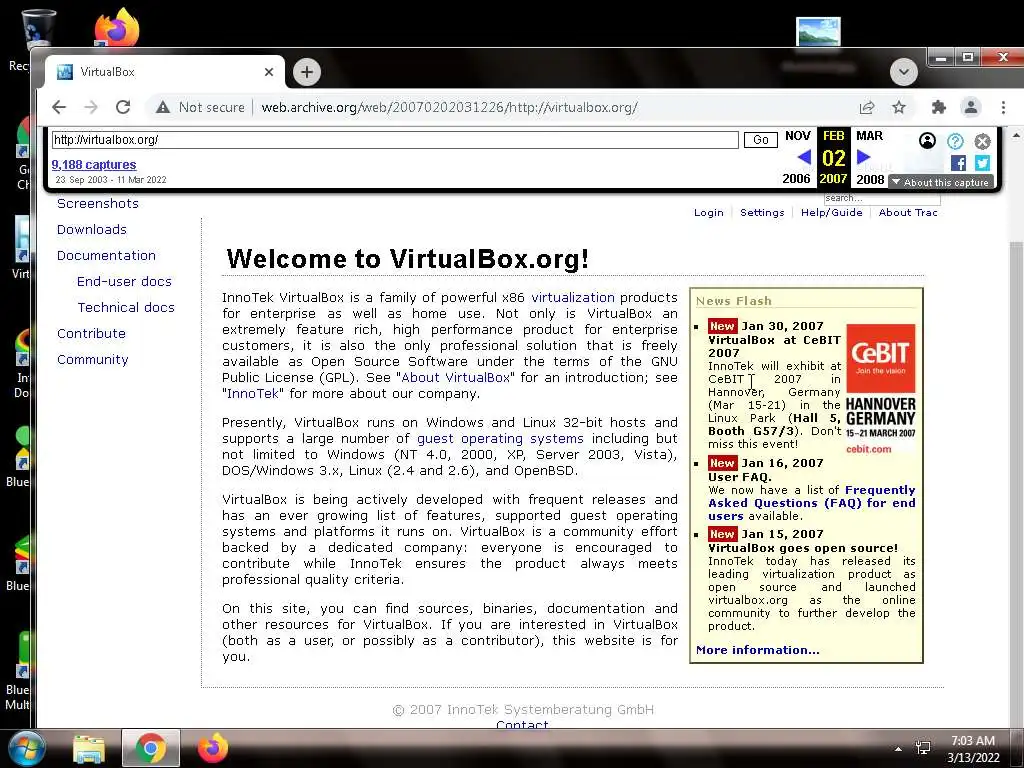Share capture on Twitter icon
The height and width of the screenshot is (768, 1024).
click(982, 163)
